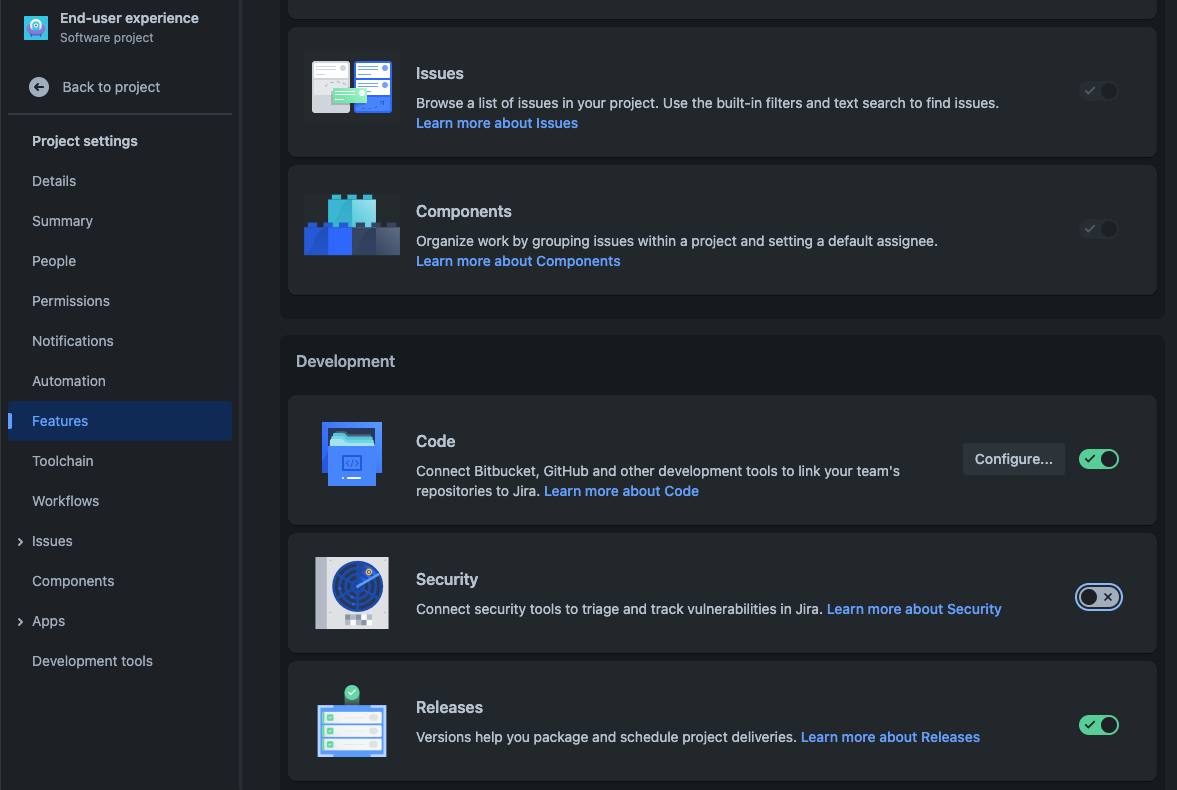1177x790 pixels.
Task: Open the Learn more about Security link
Action: click(914, 609)
